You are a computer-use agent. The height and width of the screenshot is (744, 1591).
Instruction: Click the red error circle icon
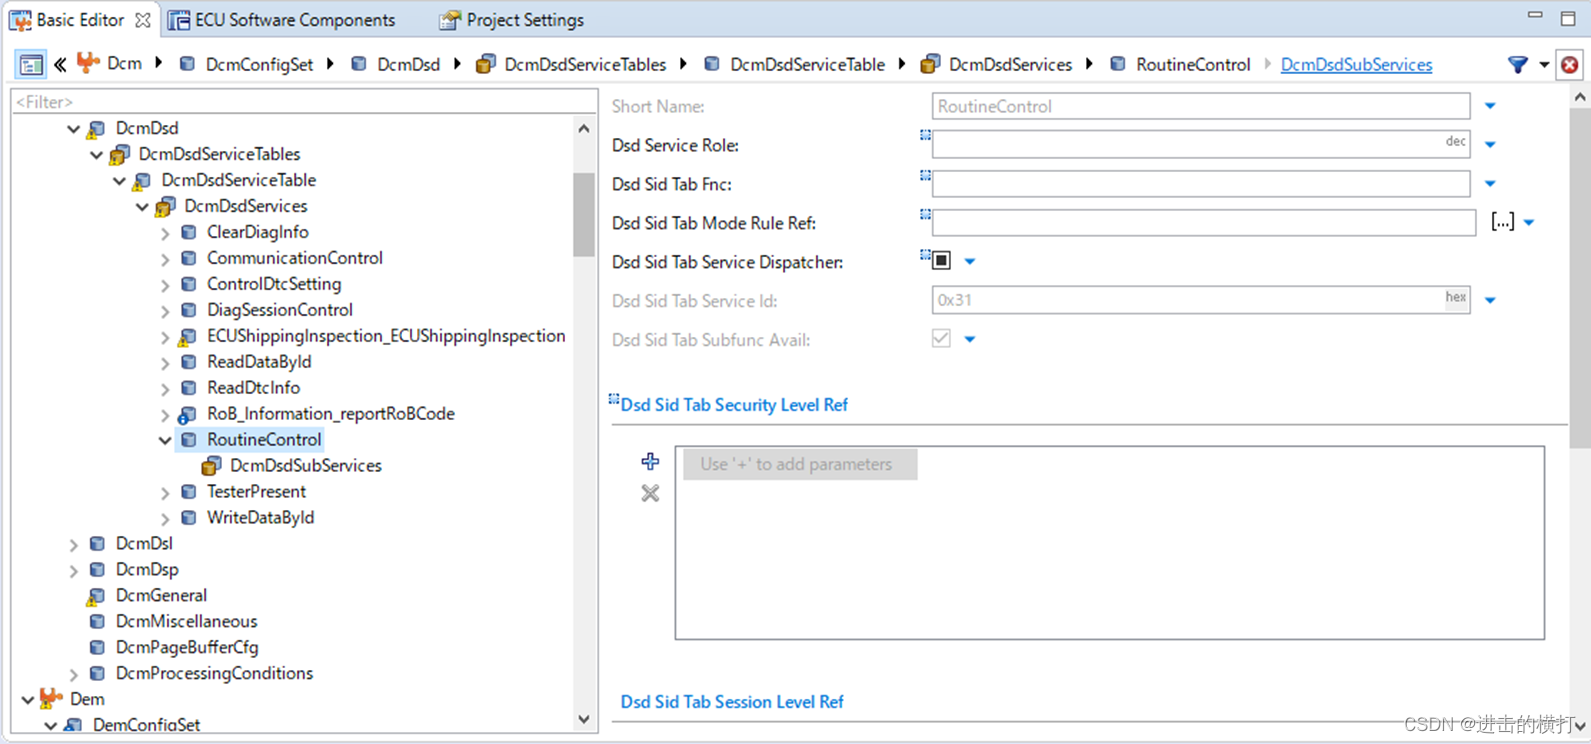1570,65
